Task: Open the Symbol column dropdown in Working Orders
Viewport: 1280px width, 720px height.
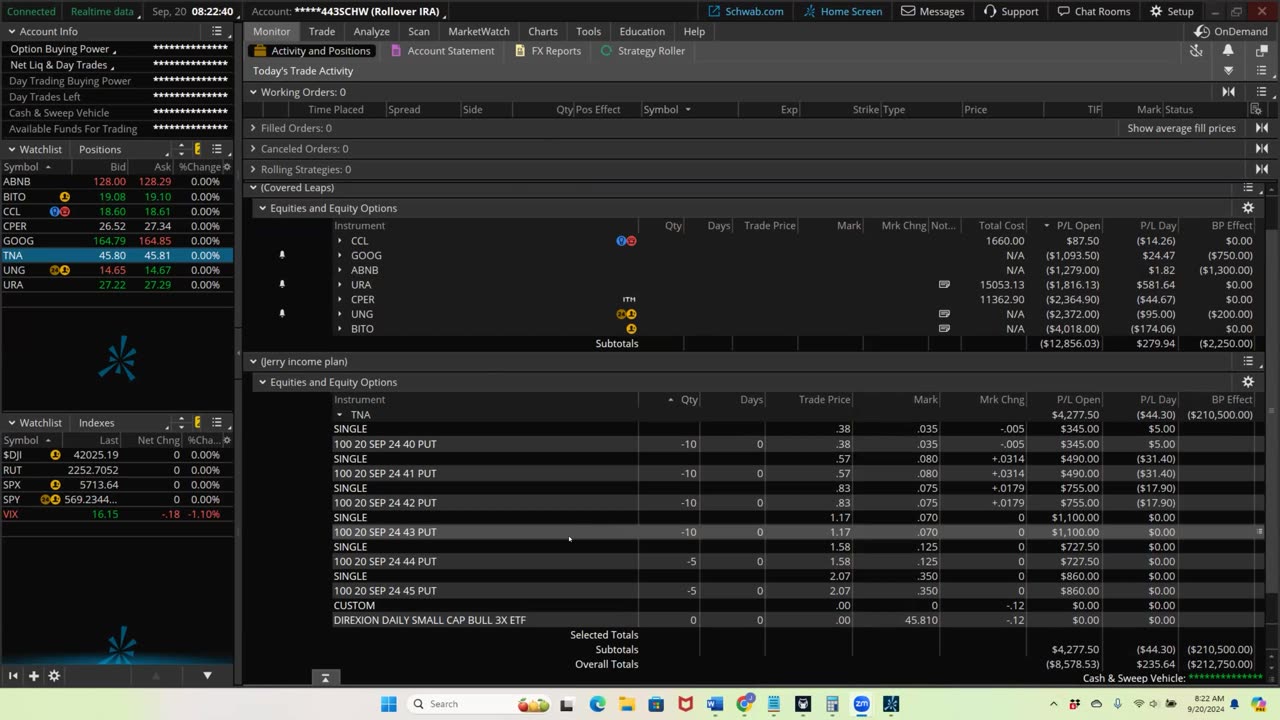Action: tap(687, 109)
